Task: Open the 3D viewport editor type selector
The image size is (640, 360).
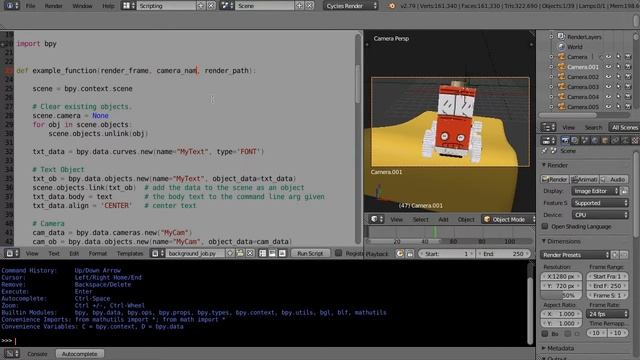Action: [376, 219]
